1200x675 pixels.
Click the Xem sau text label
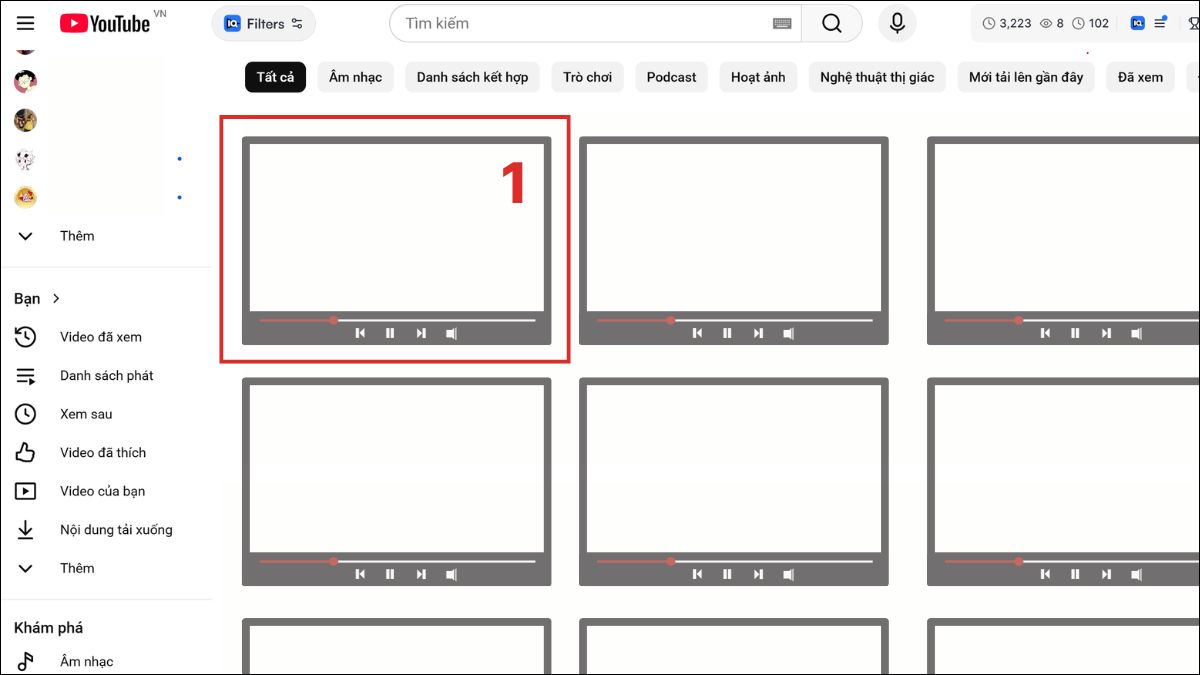(86, 414)
